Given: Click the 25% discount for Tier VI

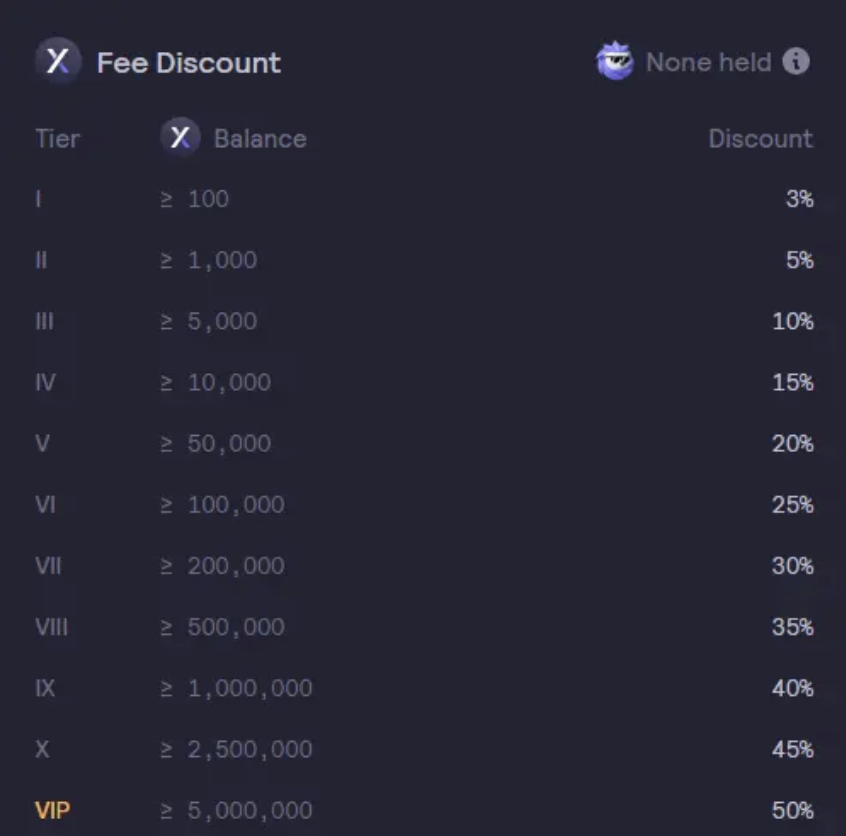Looking at the screenshot, I should (x=793, y=505).
